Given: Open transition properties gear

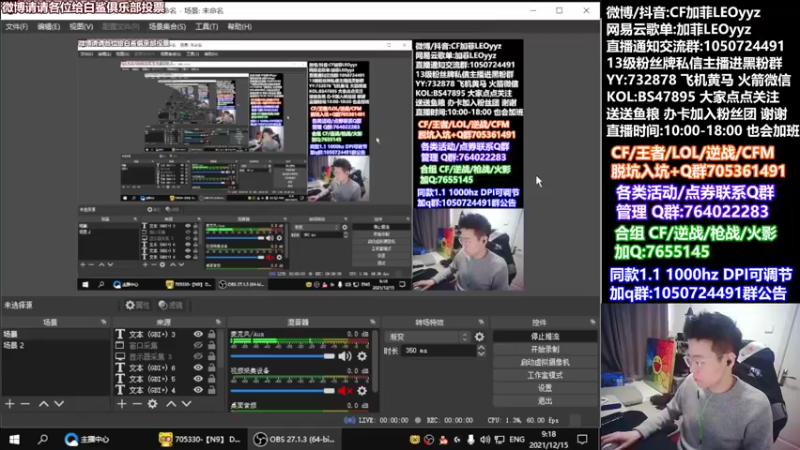Looking at the screenshot, I should pos(479,337).
